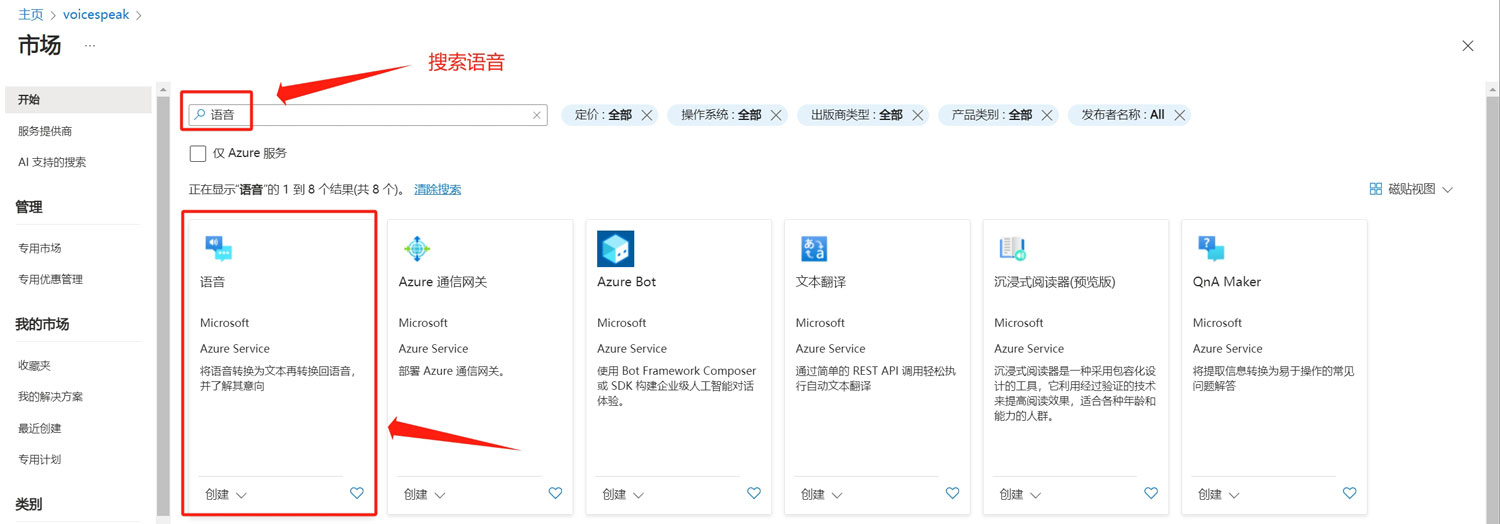The height and width of the screenshot is (524, 1500).
Task: Open the Azure 通信网关 card title
Action: click(x=443, y=282)
